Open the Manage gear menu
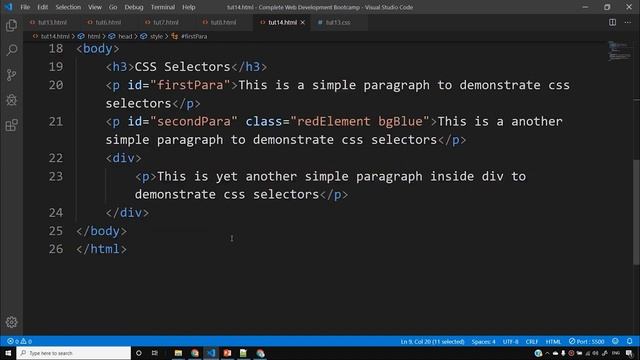Screen dimensions: 640x360 pos(11,322)
